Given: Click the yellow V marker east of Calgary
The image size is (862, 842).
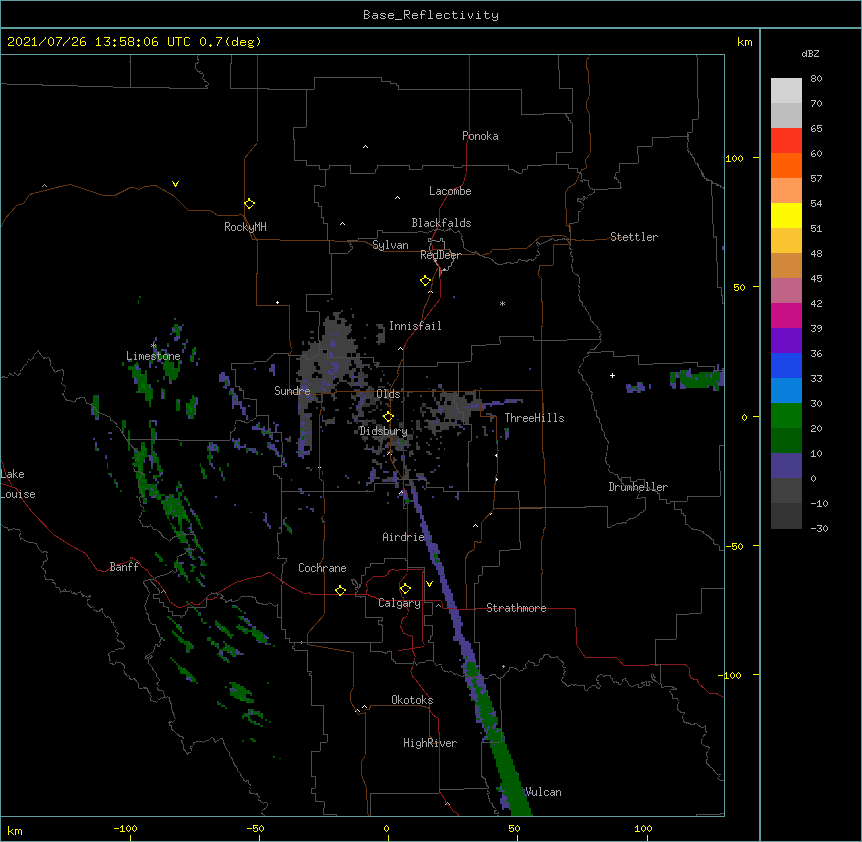Looking at the screenshot, I should coord(429,584).
